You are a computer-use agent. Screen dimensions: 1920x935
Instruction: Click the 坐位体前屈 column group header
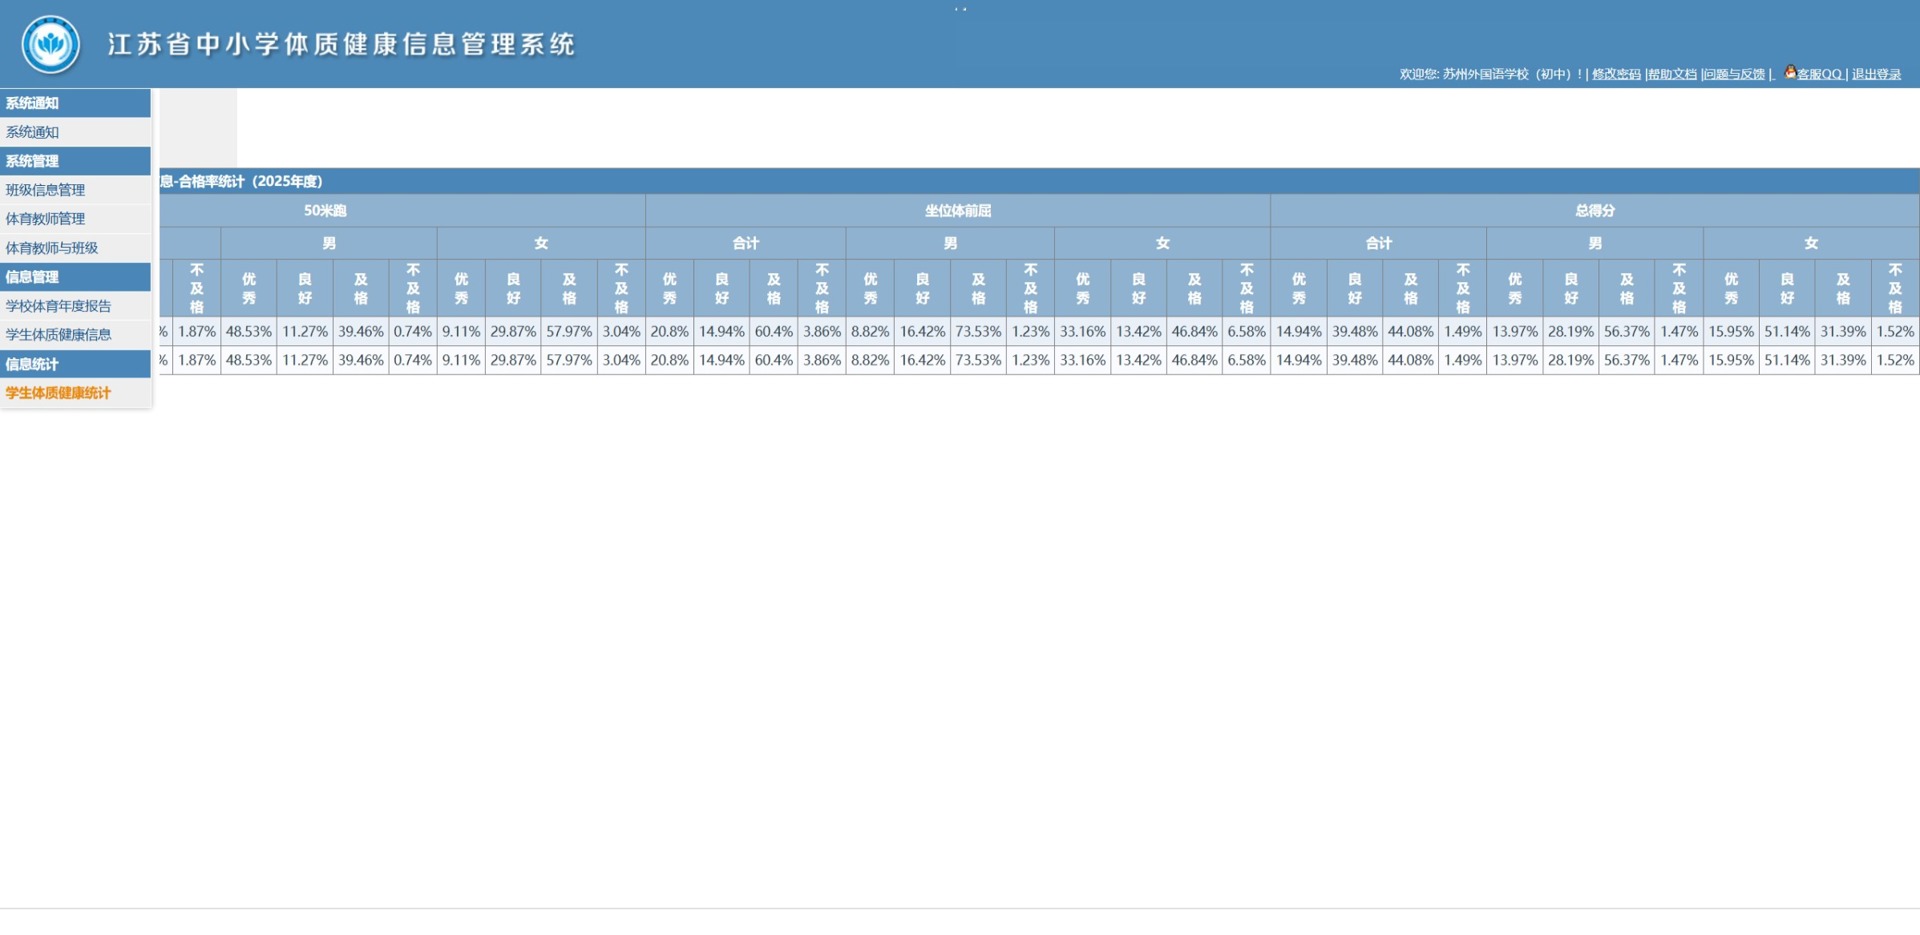point(958,211)
